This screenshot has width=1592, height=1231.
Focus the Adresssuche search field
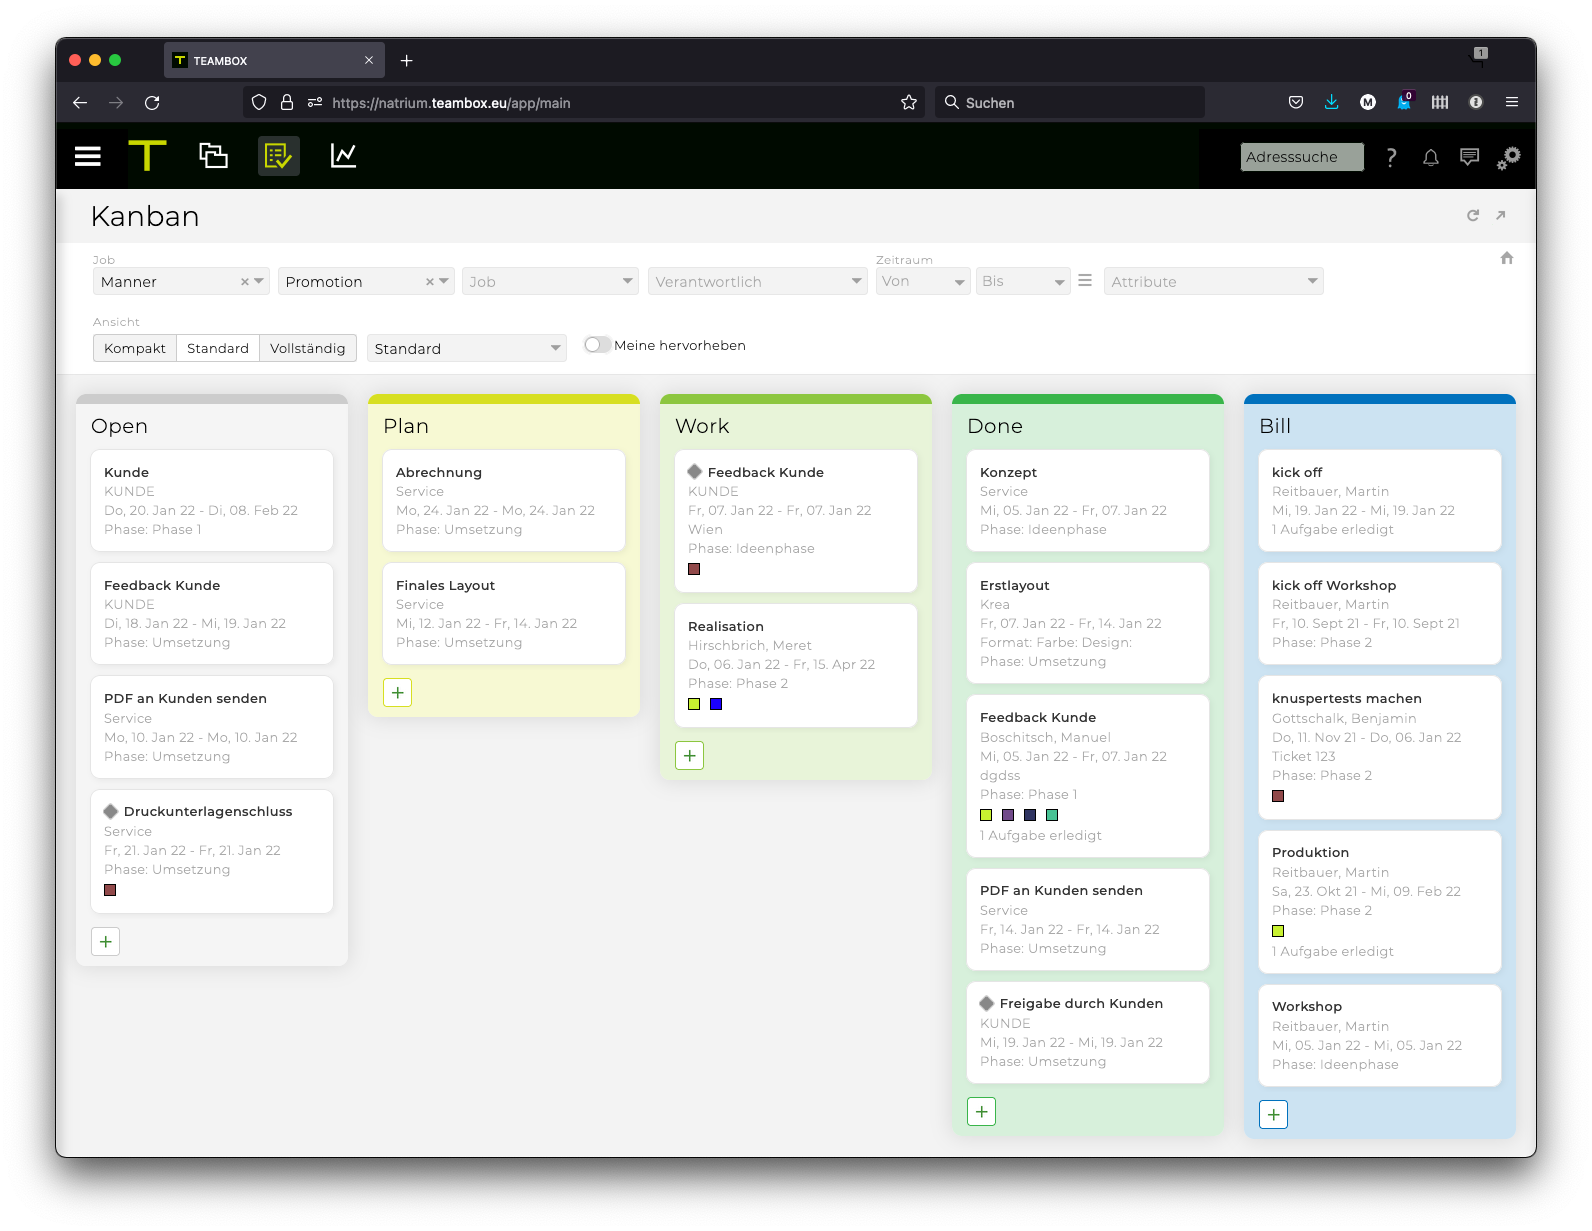click(1302, 157)
